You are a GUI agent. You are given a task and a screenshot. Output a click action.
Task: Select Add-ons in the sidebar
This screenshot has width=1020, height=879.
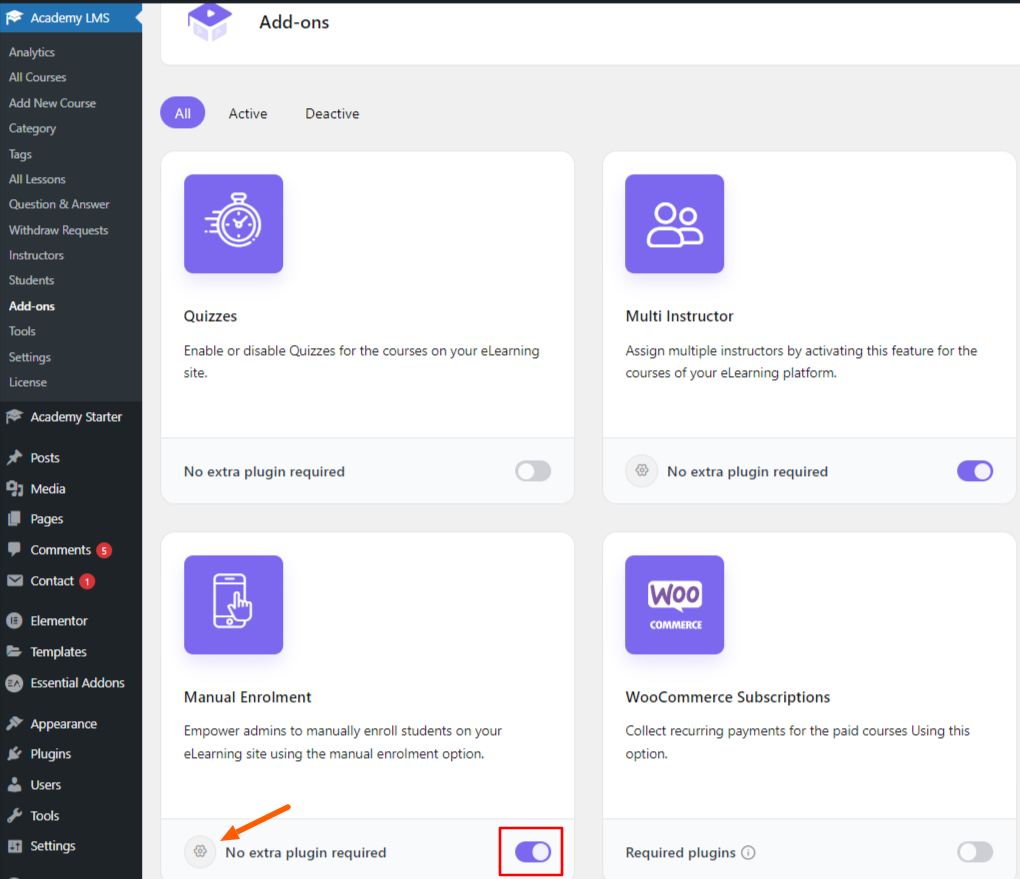pyautogui.click(x=32, y=306)
